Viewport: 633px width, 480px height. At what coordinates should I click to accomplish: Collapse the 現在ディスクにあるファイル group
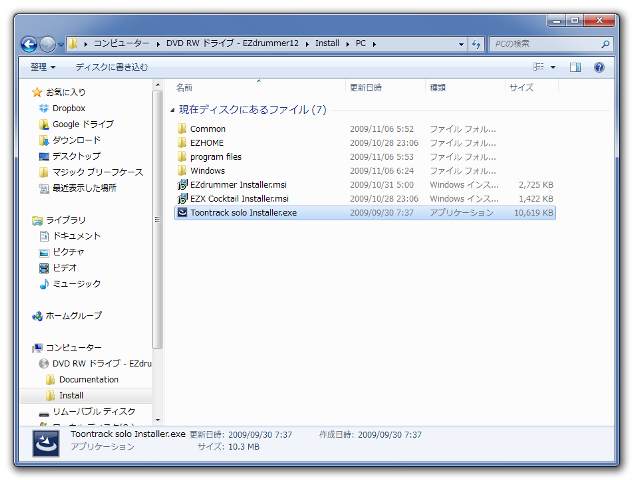pyautogui.click(x=172, y=110)
